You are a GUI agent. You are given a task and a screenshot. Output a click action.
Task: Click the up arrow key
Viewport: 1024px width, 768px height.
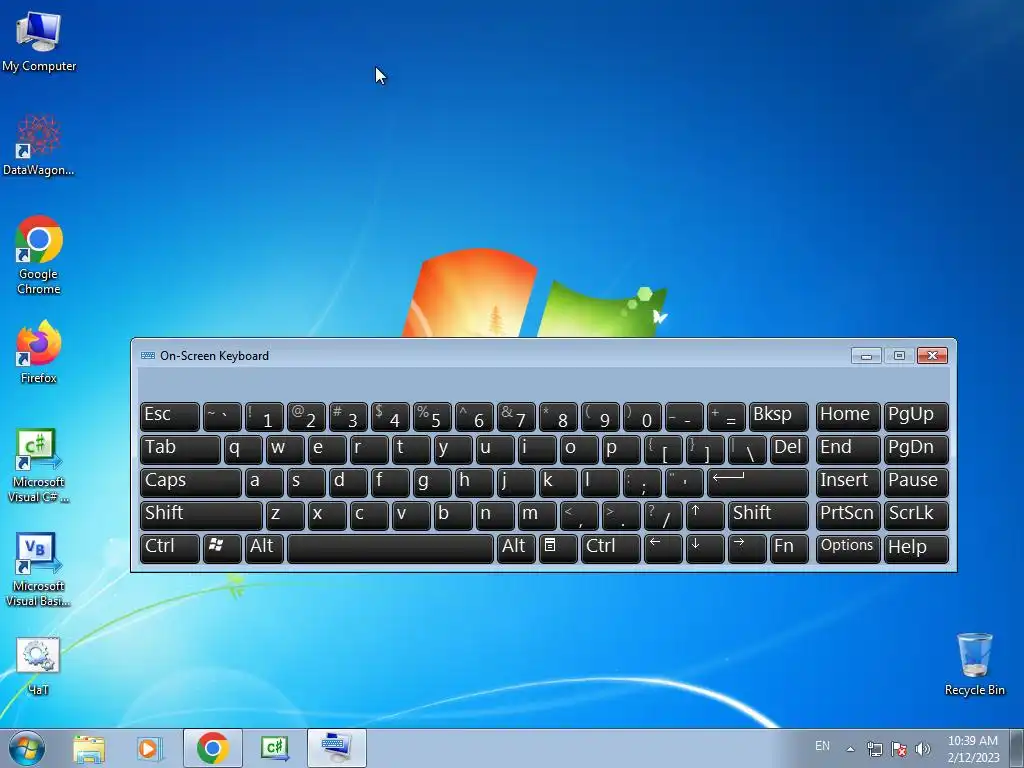point(705,515)
